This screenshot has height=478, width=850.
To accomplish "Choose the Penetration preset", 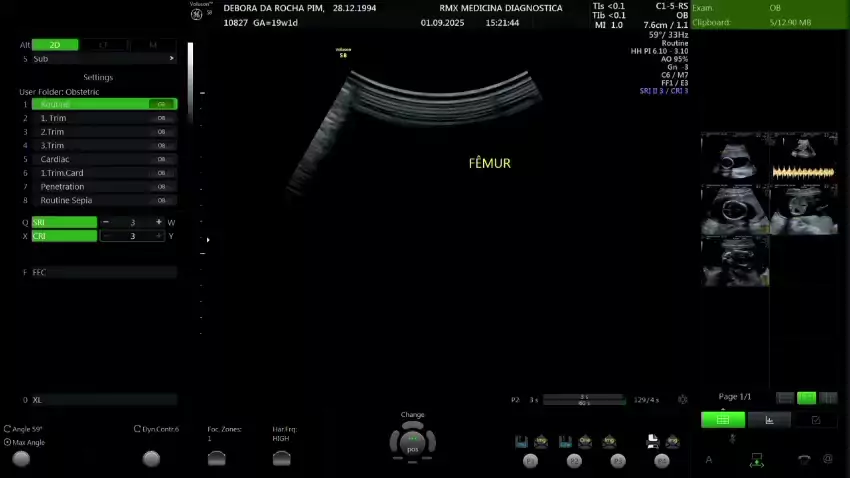I will [100, 187].
